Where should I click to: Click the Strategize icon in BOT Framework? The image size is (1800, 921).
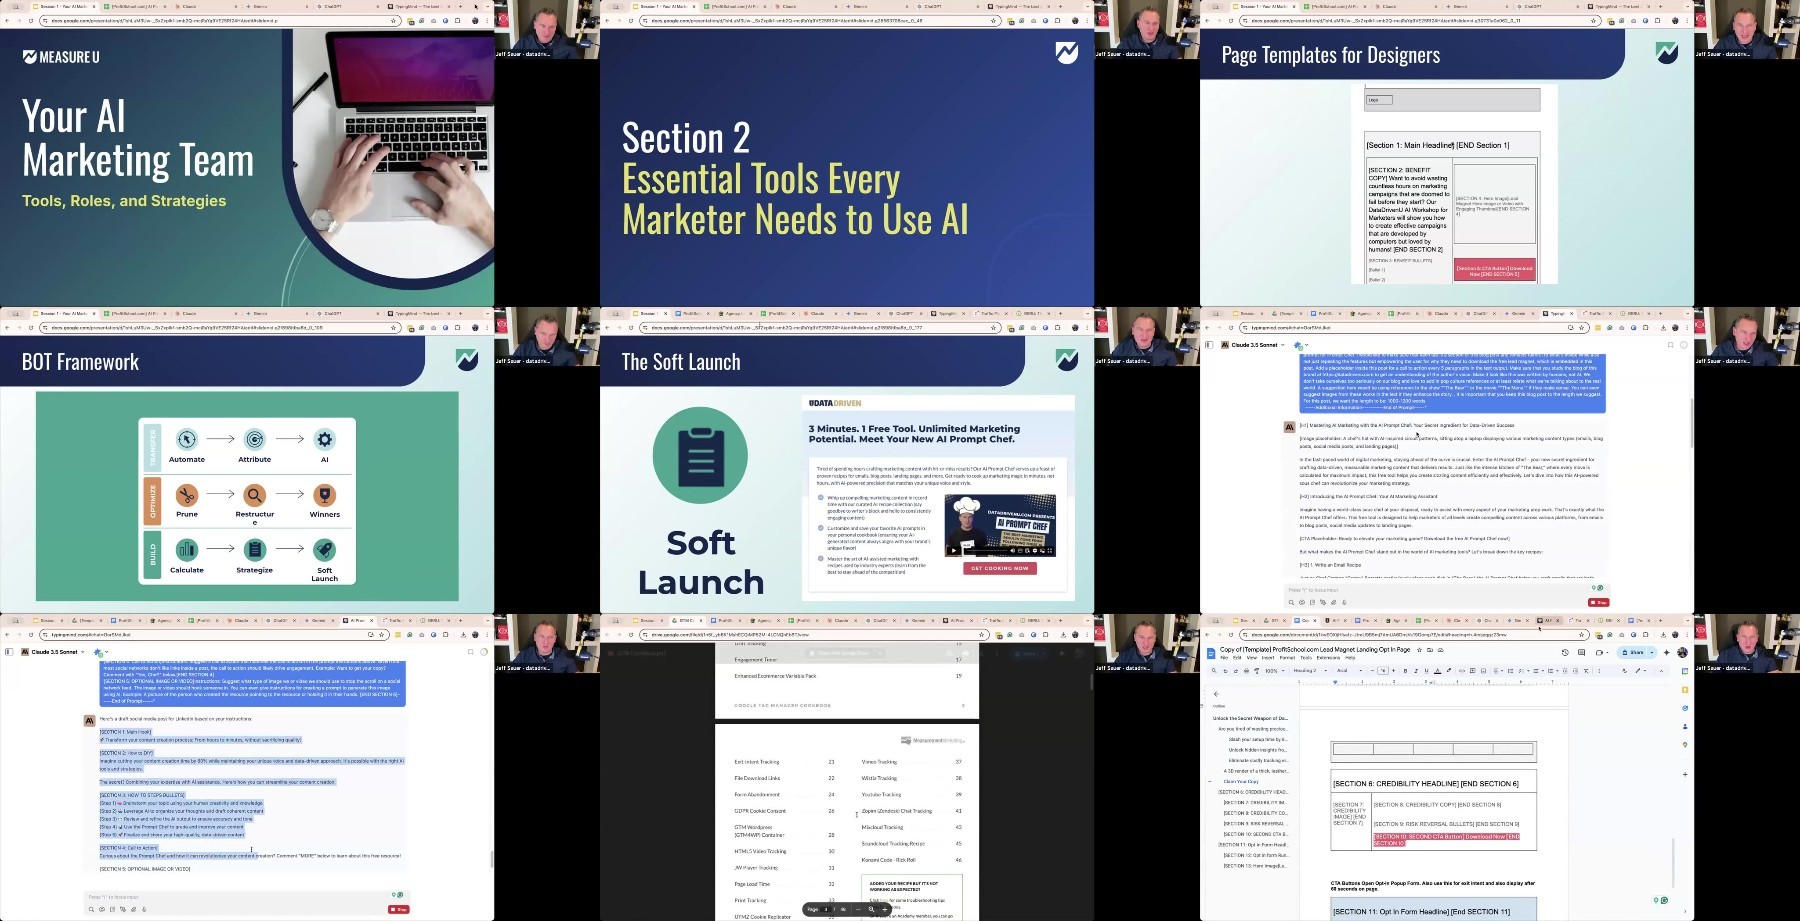(x=255, y=549)
